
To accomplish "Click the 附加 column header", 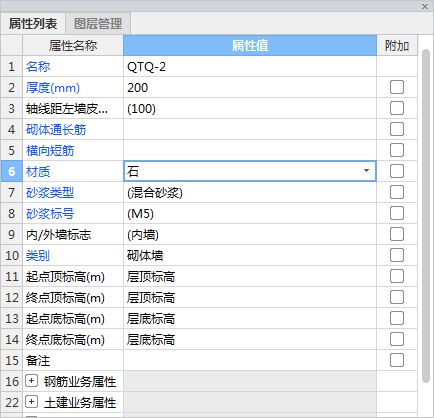I will [397, 45].
